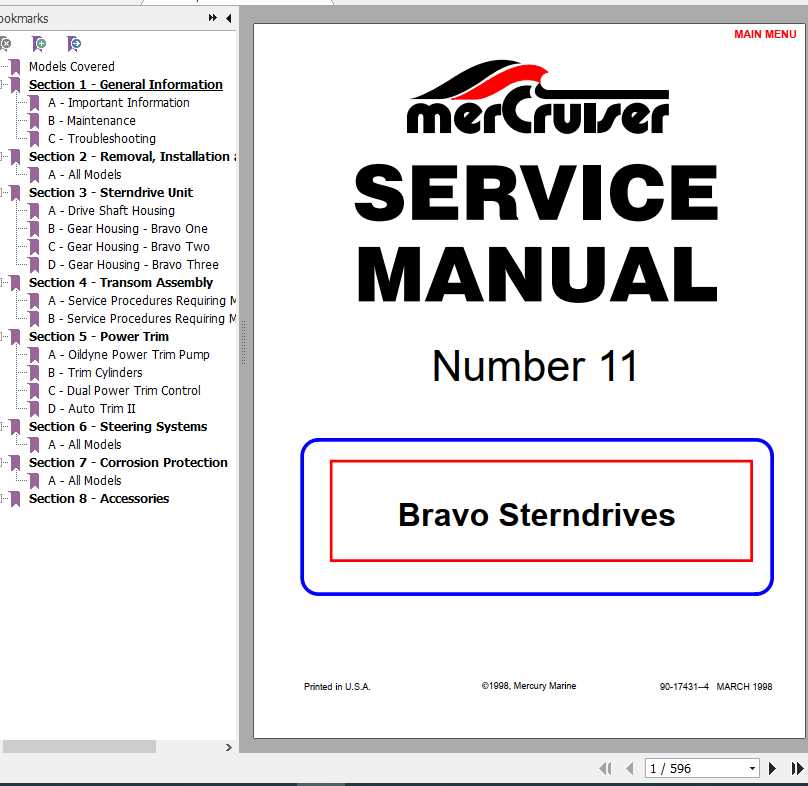Image resolution: width=808 pixels, height=786 pixels.
Task: Open the bookmark options double-arrow menu
Action: pyautogui.click(x=211, y=17)
